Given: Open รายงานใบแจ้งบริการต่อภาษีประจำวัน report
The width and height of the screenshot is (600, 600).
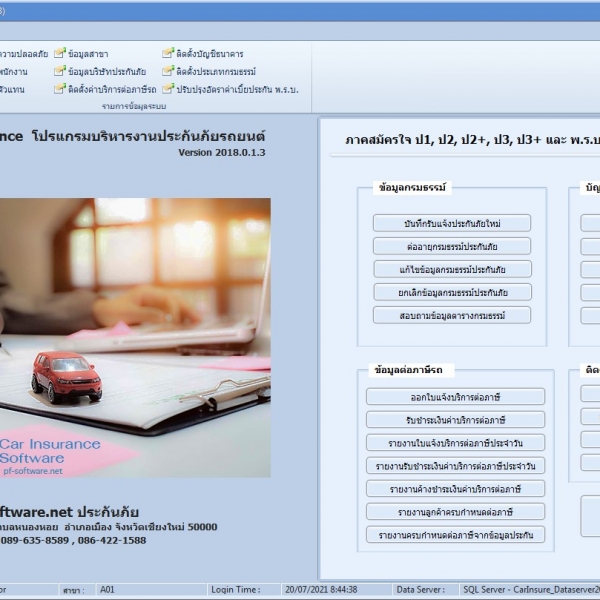Looking at the screenshot, I should [455, 443].
